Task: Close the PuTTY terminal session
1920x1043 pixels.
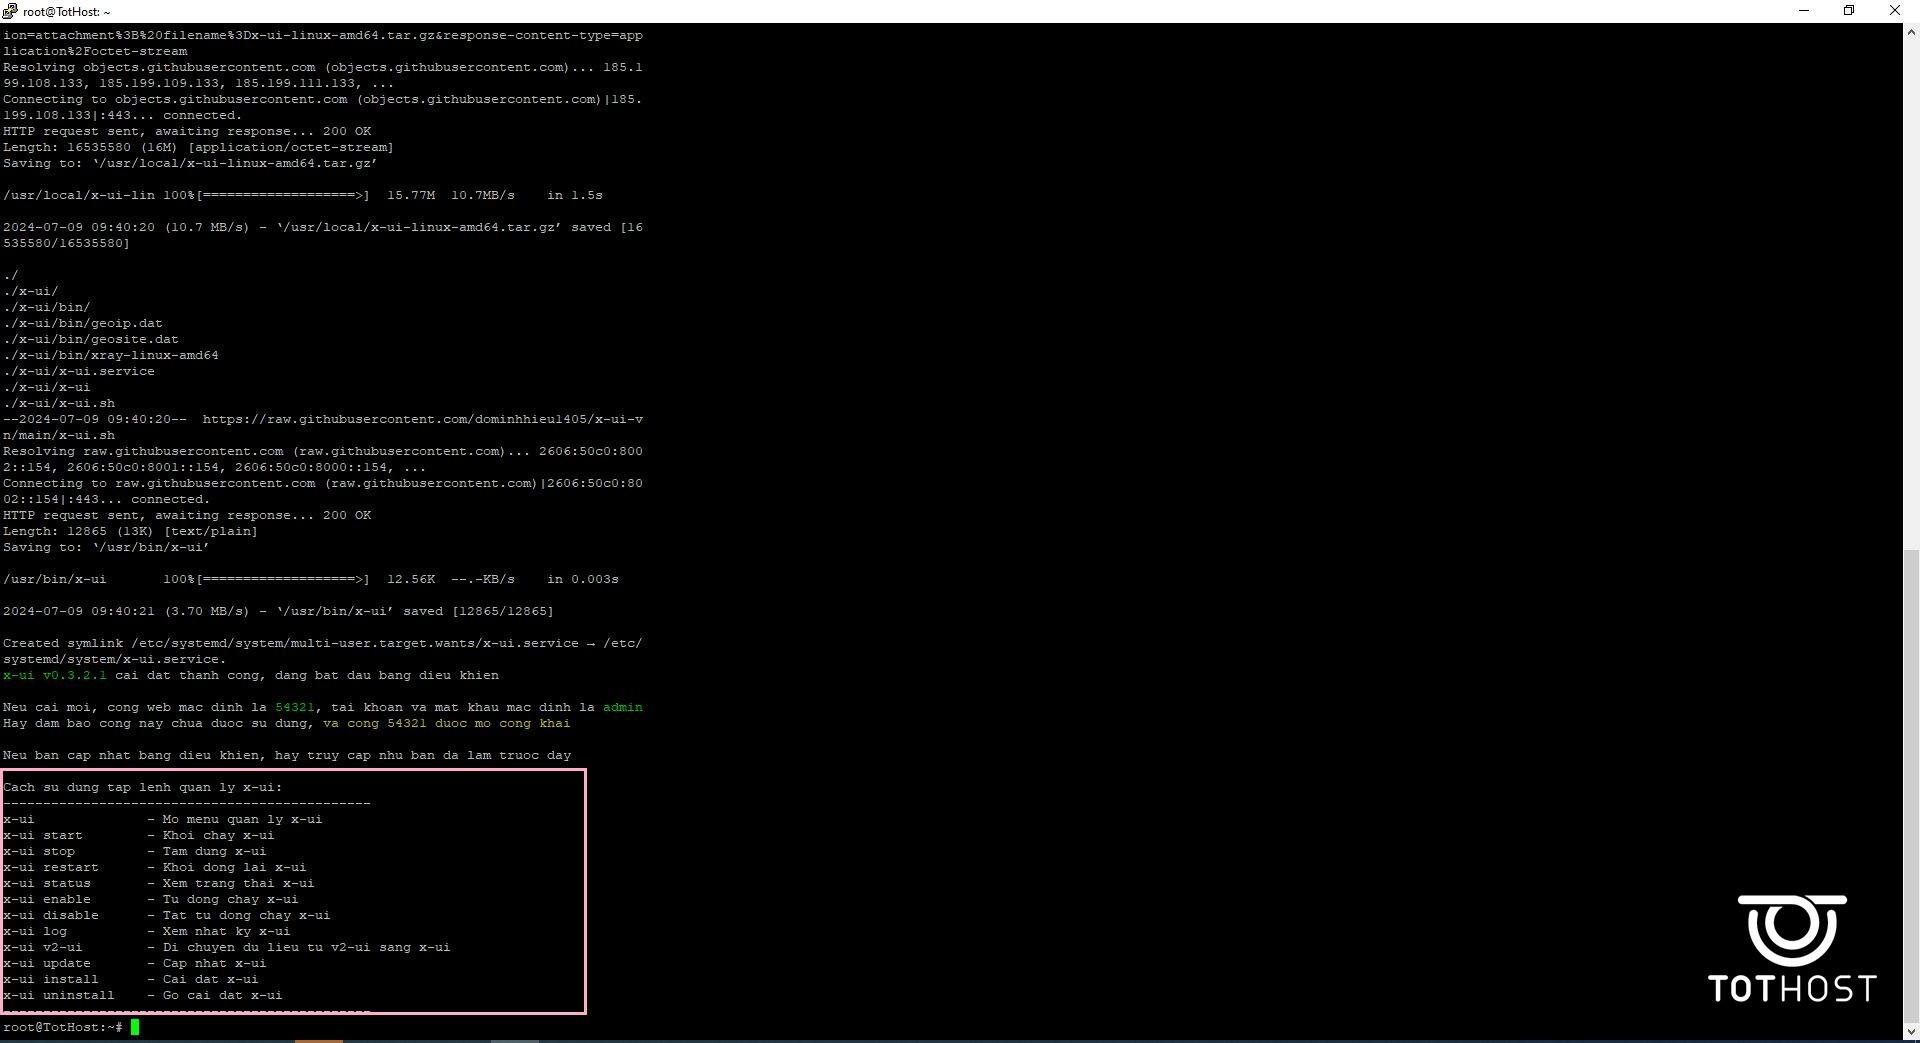Action: tap(1894, 11)
